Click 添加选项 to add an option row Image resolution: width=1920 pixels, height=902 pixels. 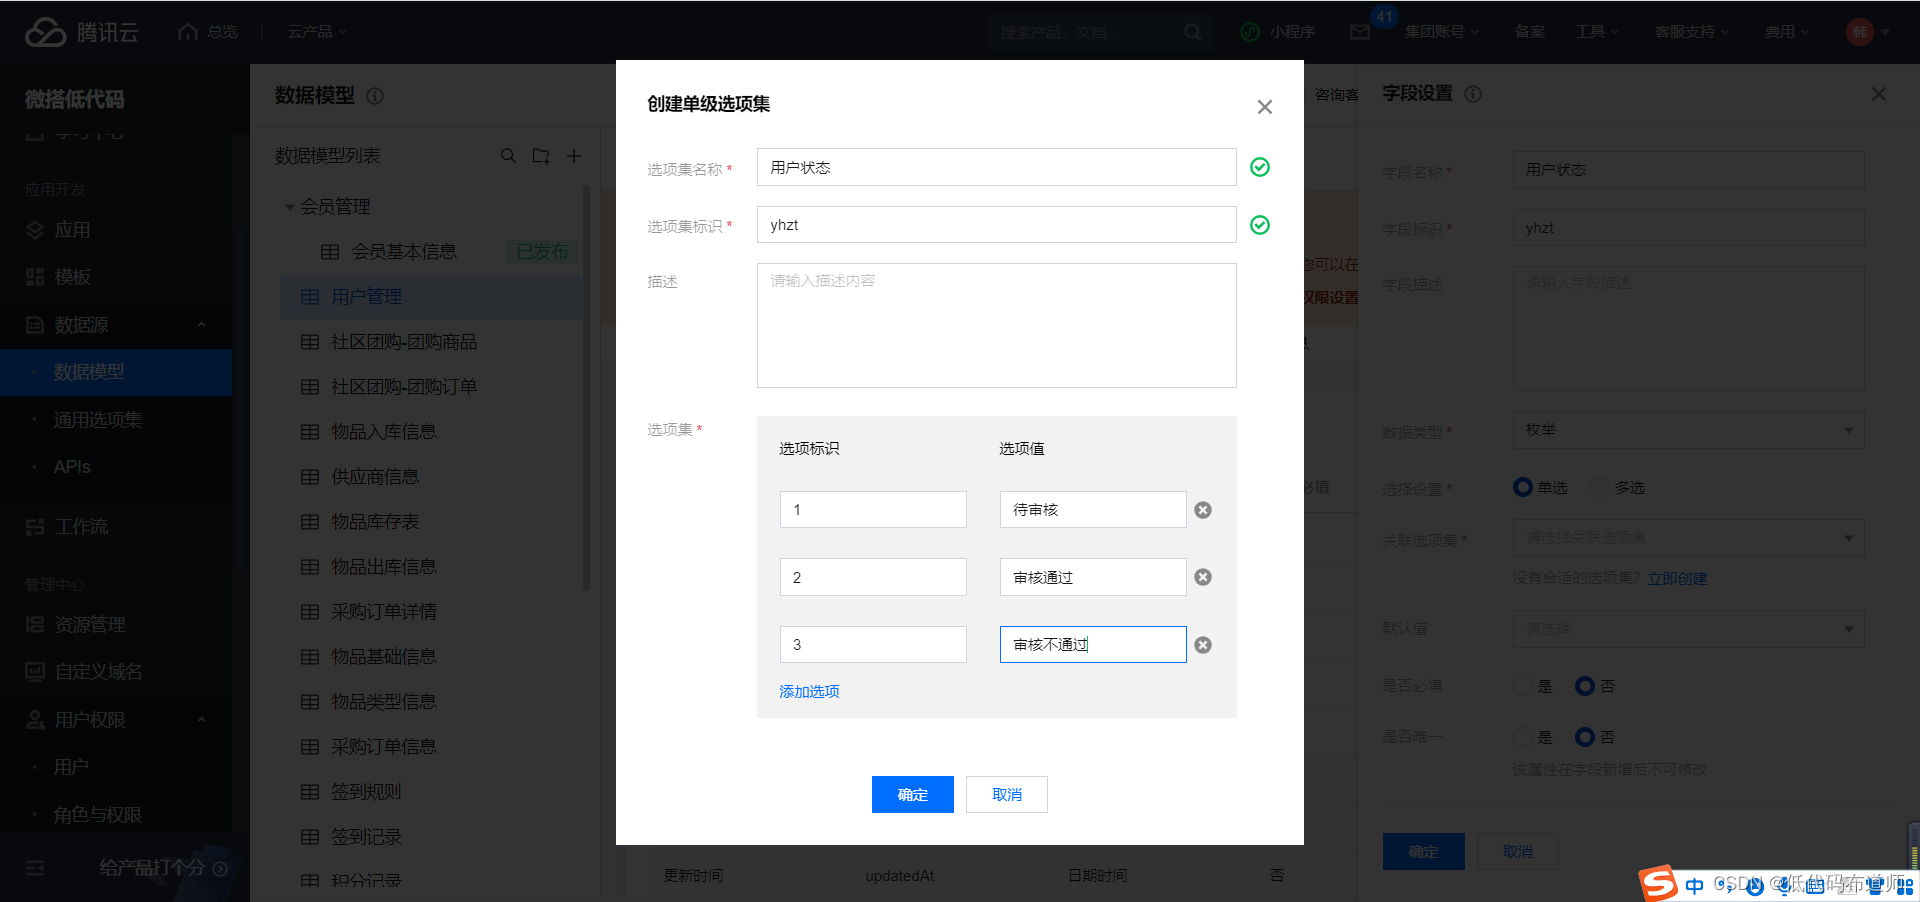(808, 691)
